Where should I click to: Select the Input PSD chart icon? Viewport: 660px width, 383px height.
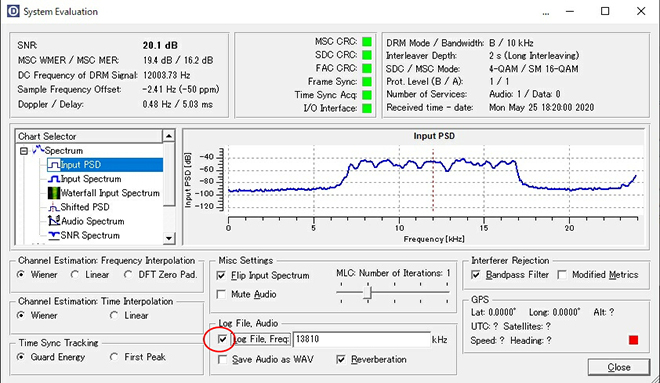coord(54,165)
